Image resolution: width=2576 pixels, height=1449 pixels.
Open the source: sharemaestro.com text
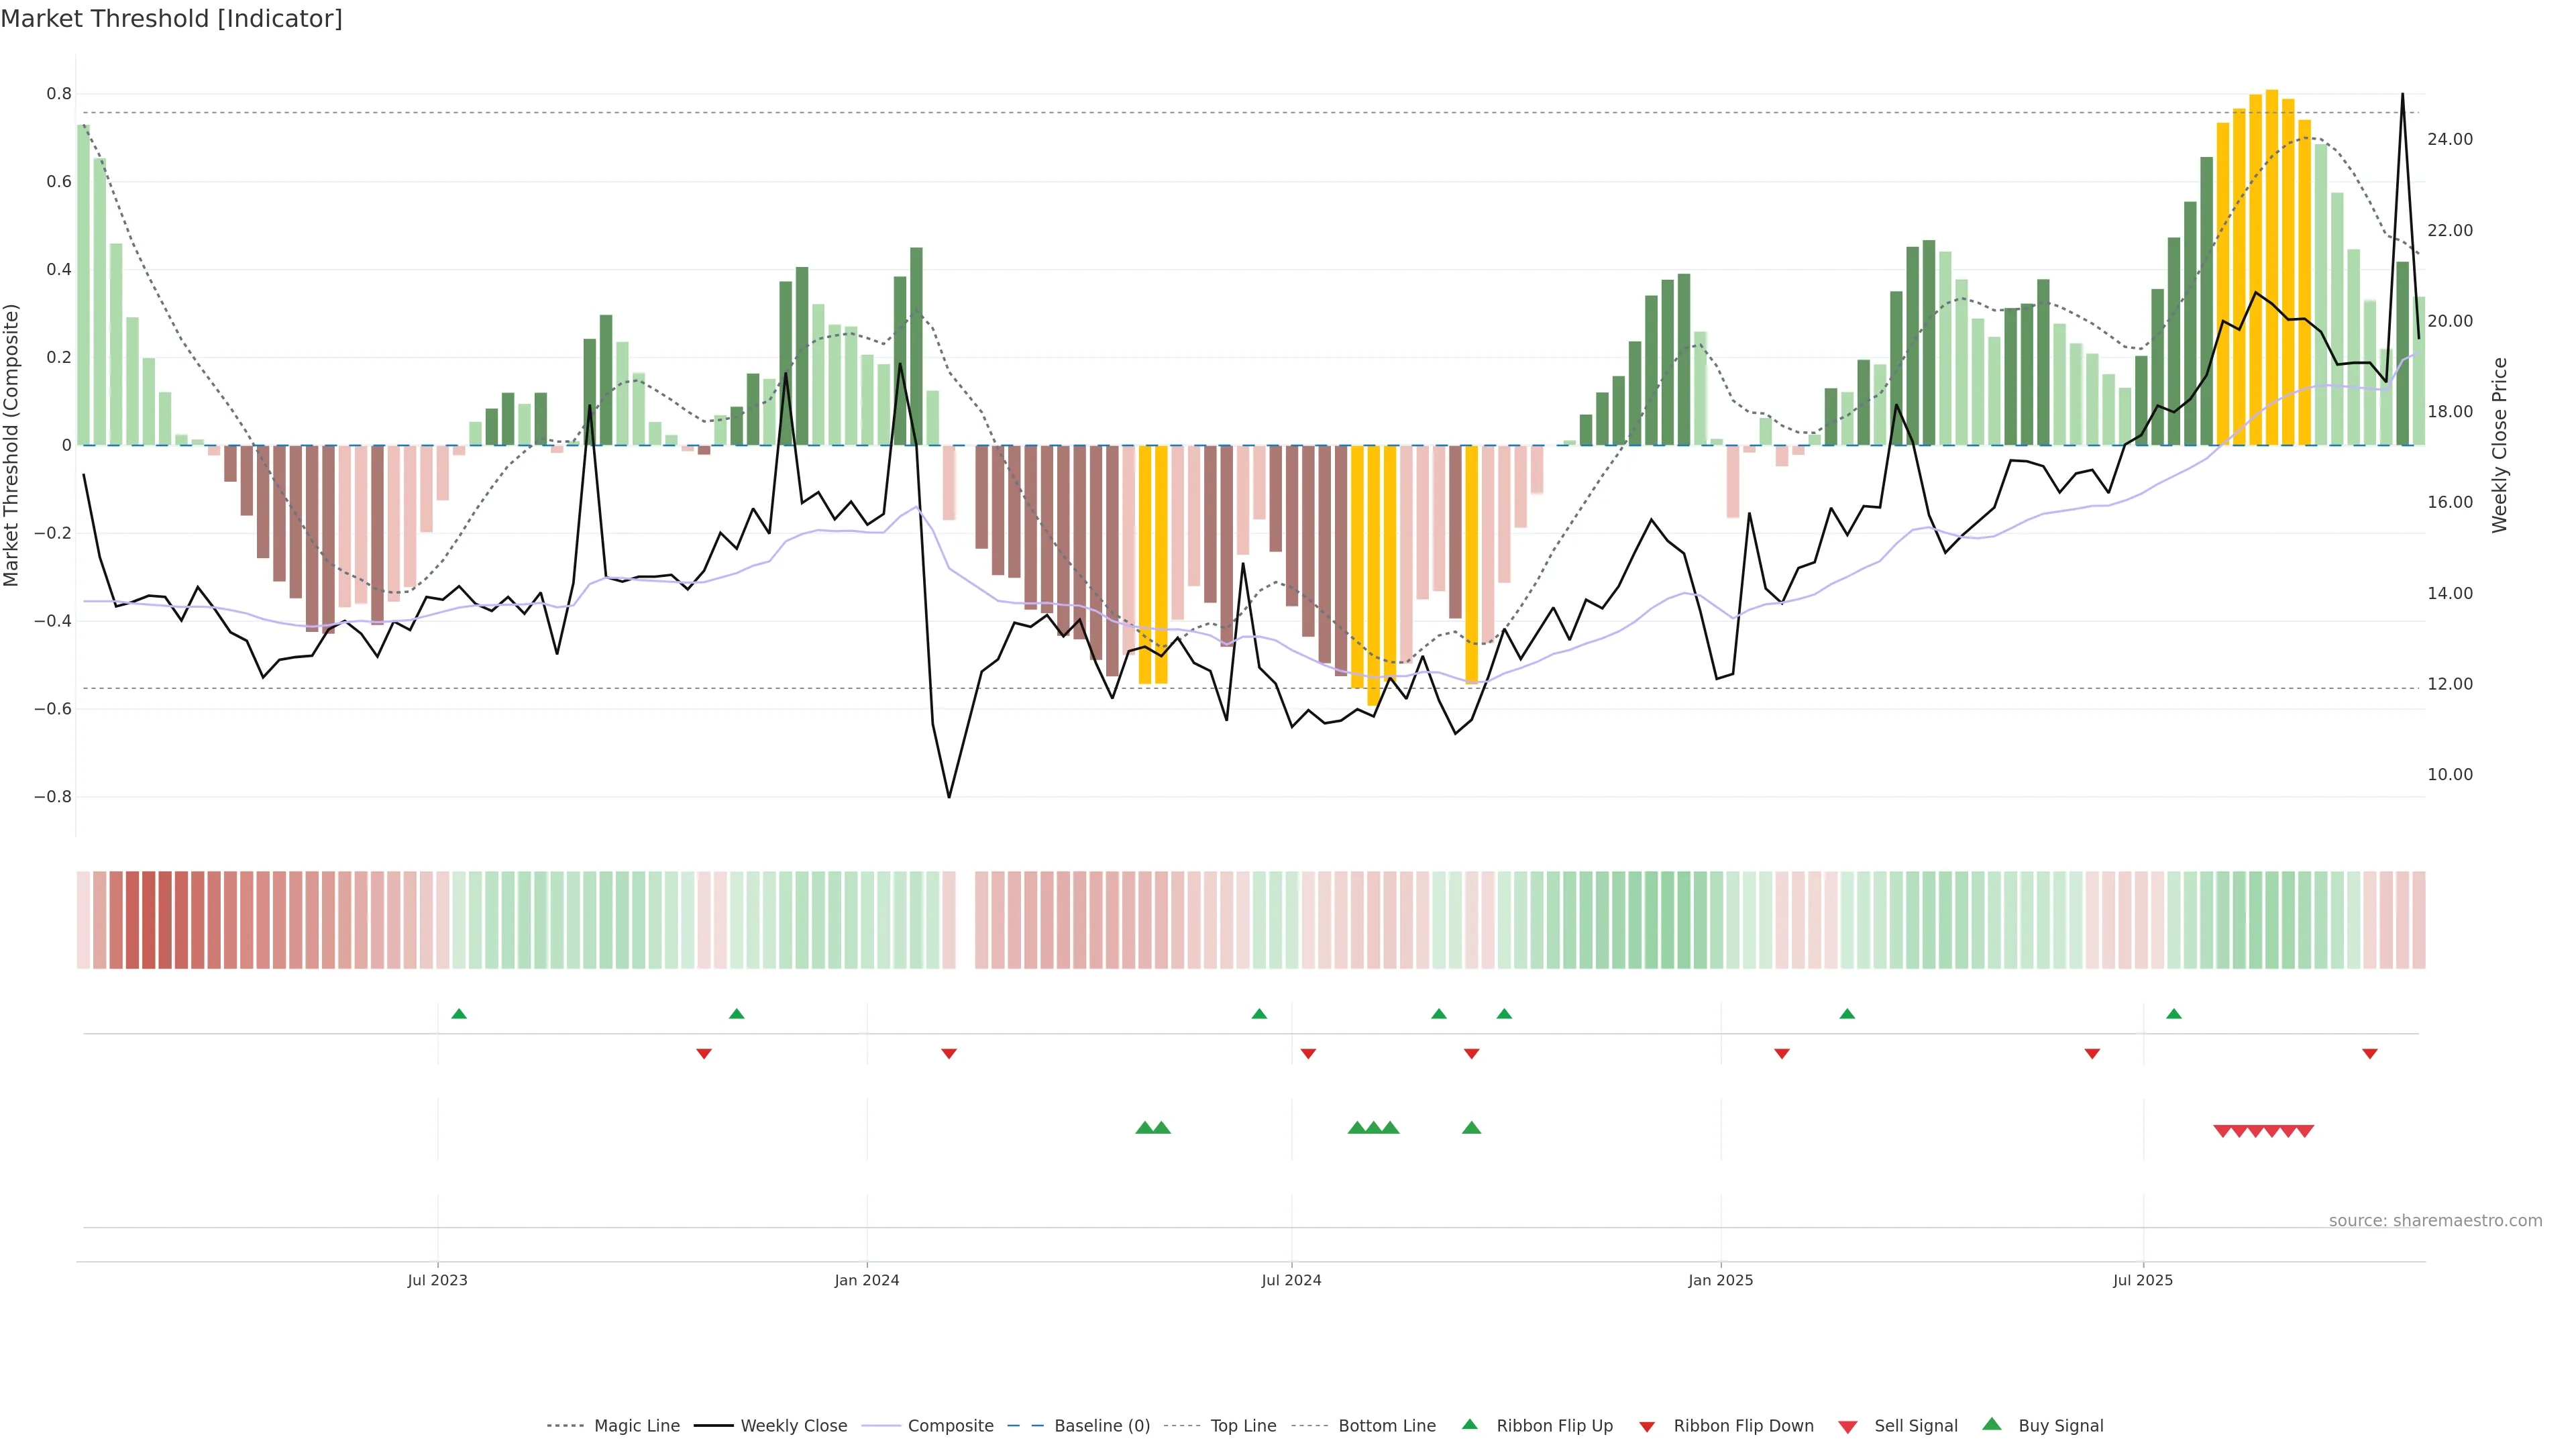point(2435,1220)
